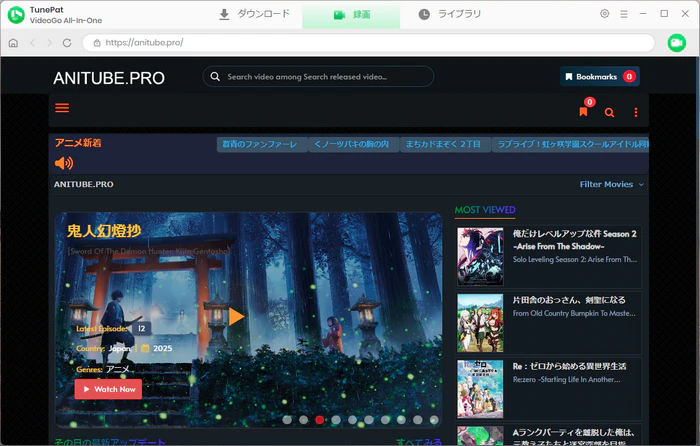Reload the page with refresh icon
Viewport: 700px width, 446px height.
pyautogui.click(x=67, y=43)
